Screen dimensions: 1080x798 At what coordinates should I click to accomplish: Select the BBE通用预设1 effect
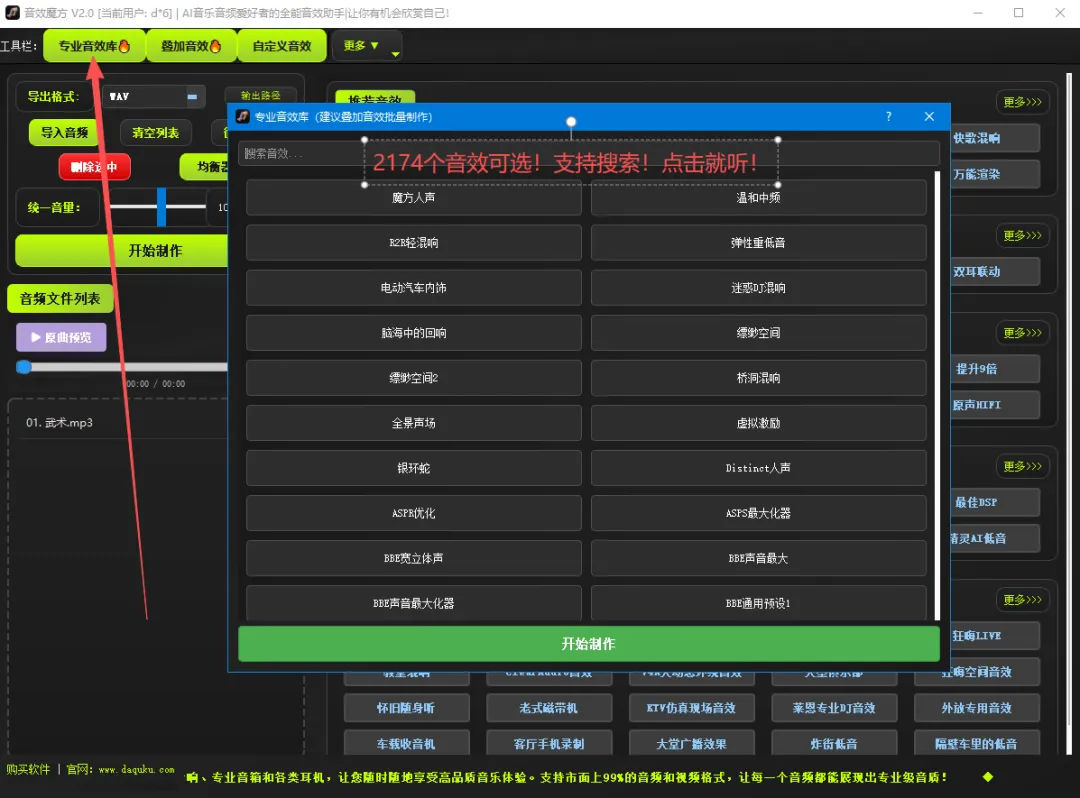(758, 604)
